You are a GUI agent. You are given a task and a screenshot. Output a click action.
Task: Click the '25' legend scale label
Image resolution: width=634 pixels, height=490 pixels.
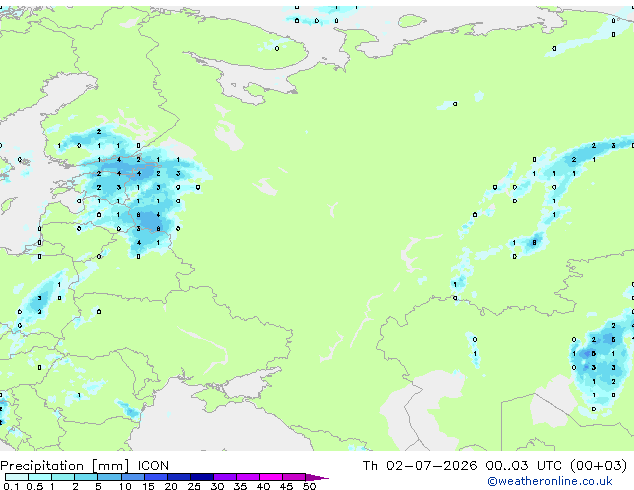(x=194, y=486)
